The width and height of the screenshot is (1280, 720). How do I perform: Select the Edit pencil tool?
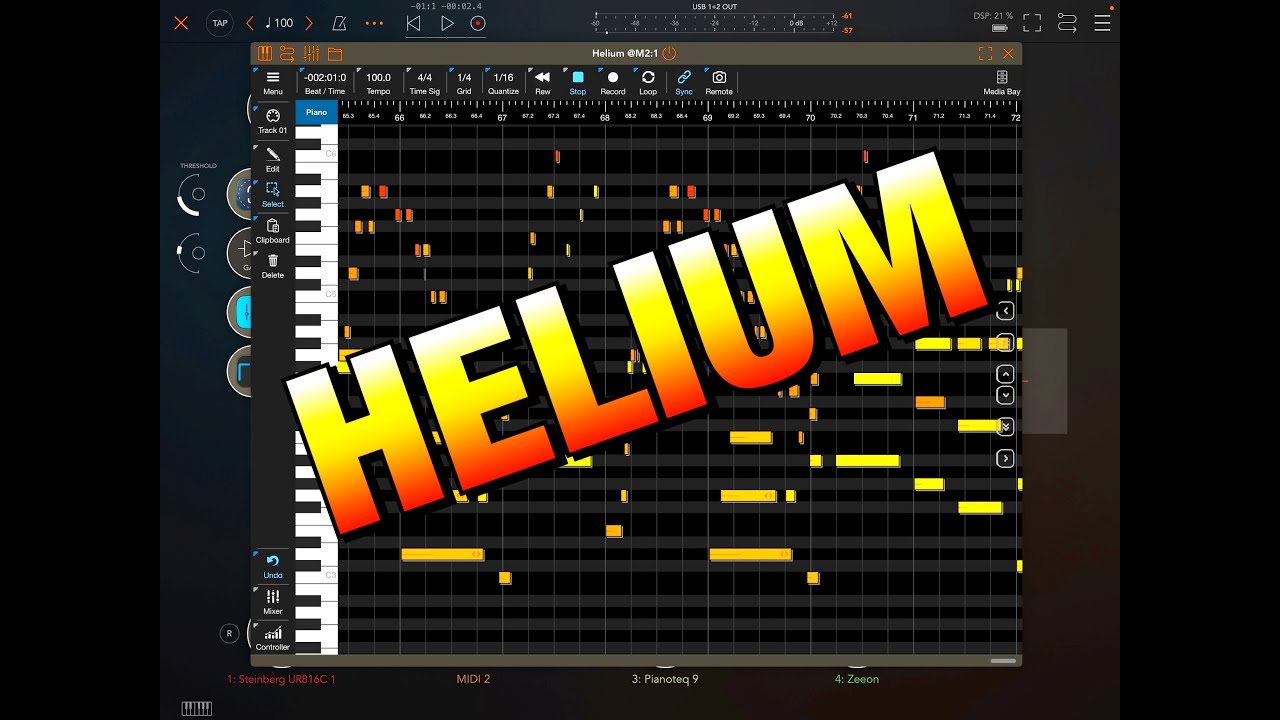[x=273, y=159]
